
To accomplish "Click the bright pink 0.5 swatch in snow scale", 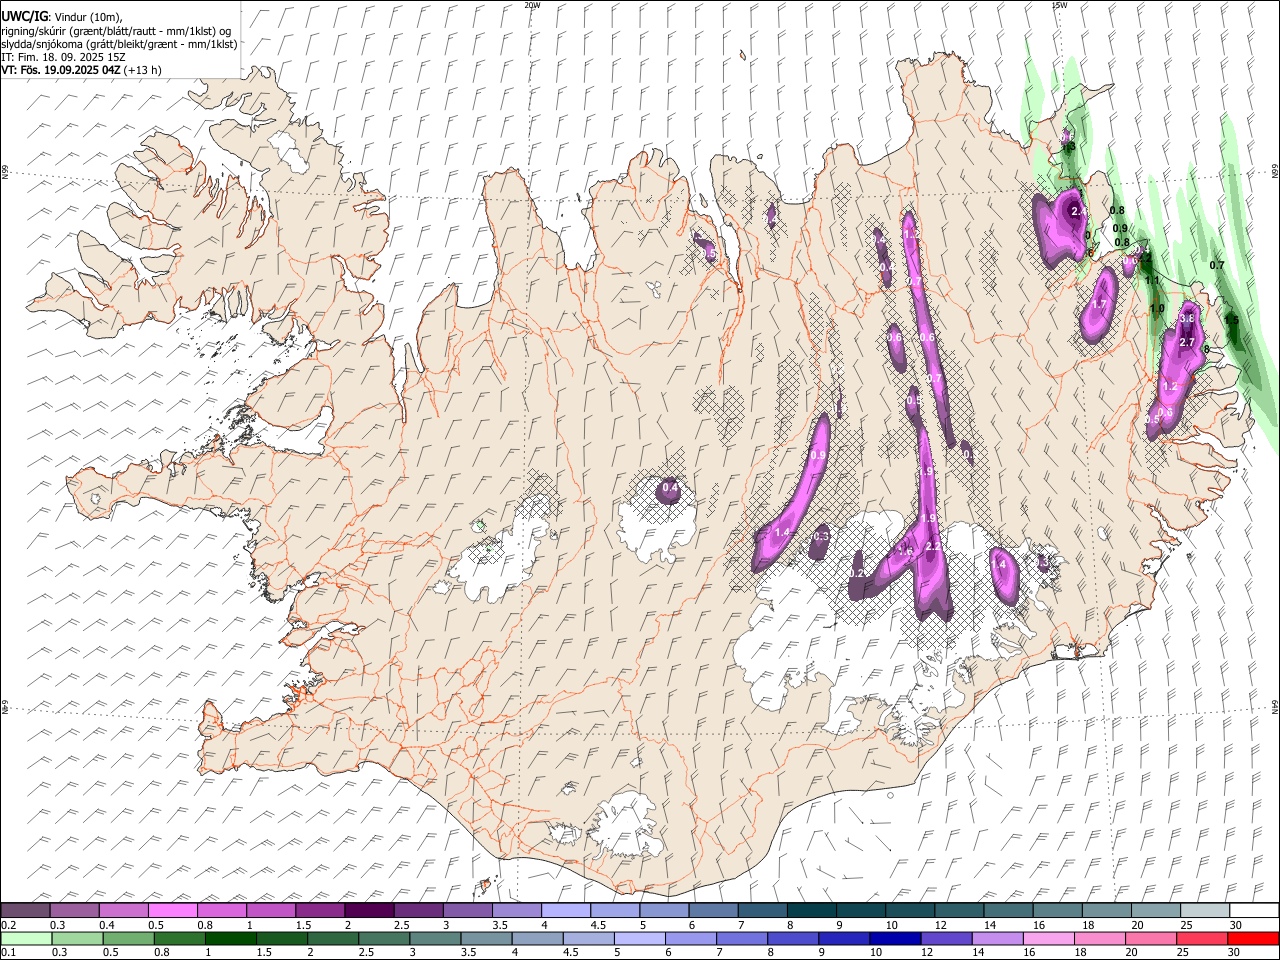I will pyautogui.click(x=173, y=910).
